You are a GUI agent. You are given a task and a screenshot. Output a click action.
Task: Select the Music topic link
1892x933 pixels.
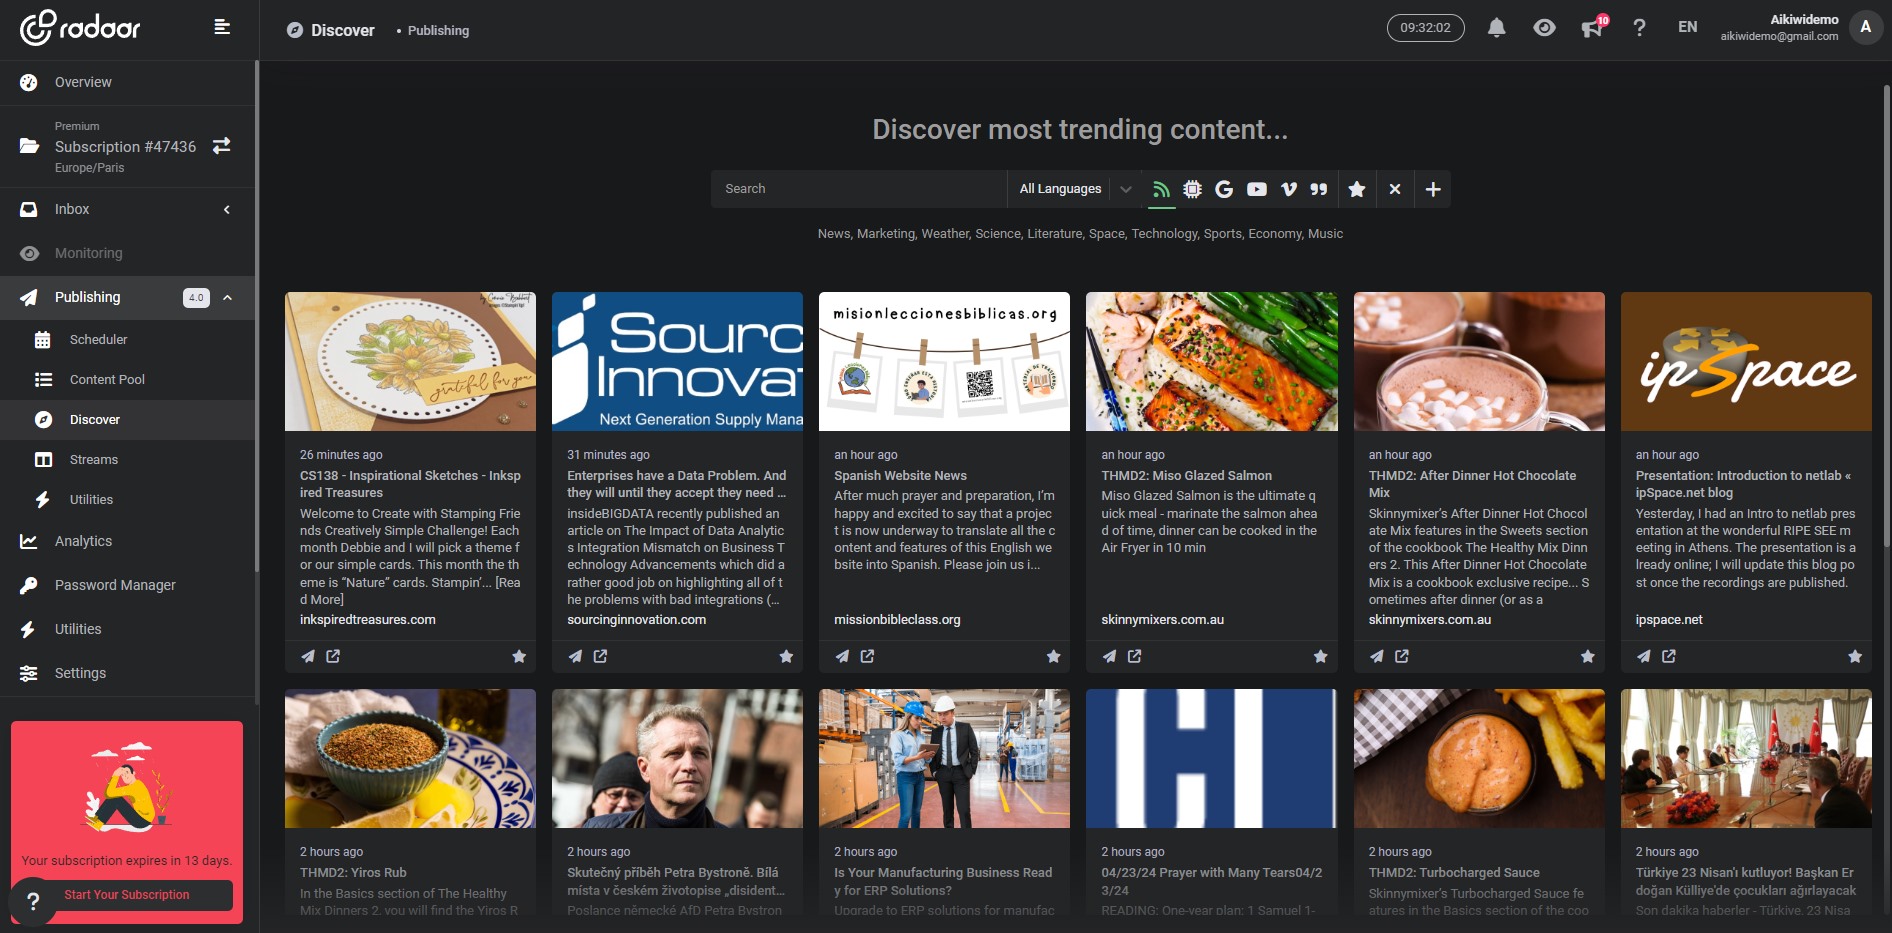point(1325,234)
